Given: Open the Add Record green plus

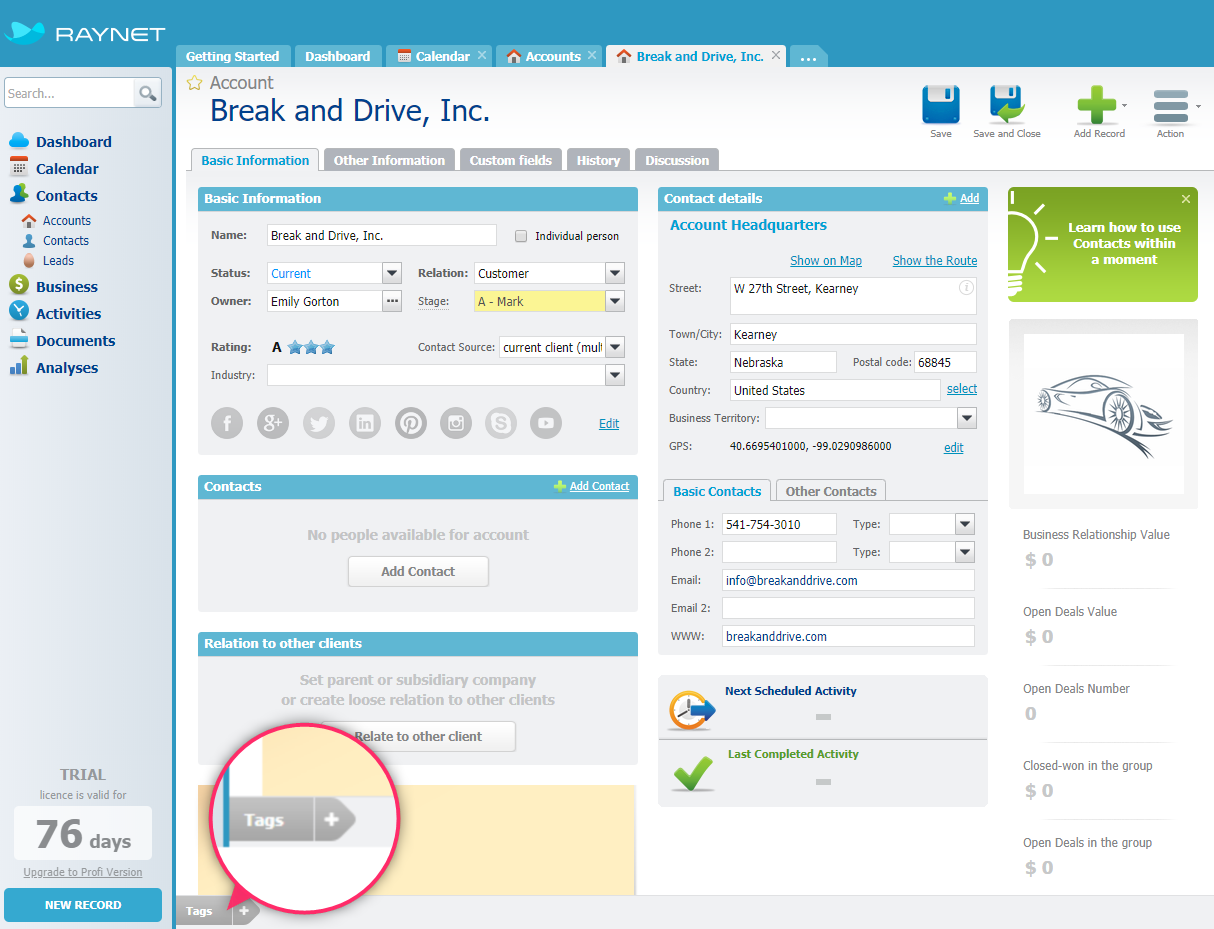Looking at the screenshot, I should (1096, 105).
